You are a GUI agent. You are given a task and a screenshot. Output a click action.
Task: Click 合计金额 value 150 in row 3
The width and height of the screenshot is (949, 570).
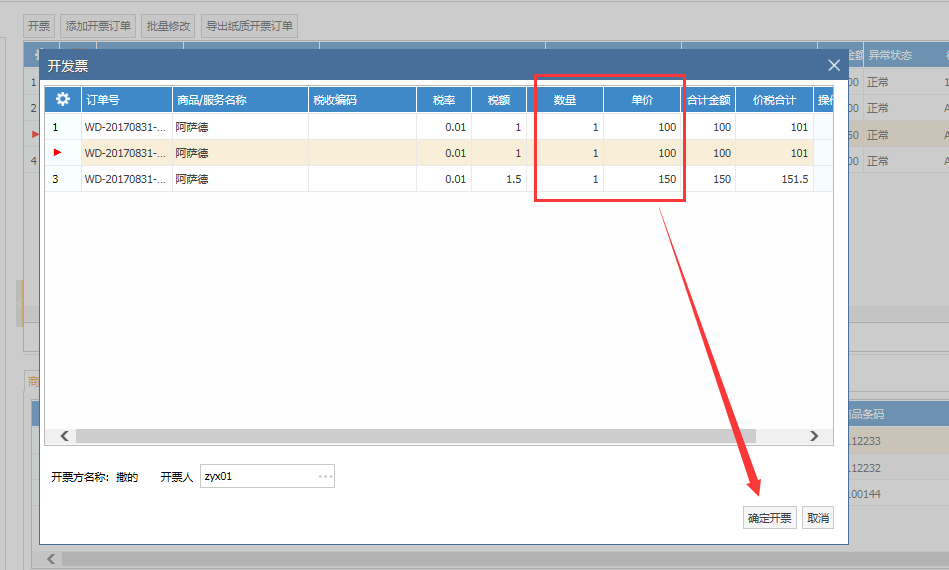[x=721, y=179]
